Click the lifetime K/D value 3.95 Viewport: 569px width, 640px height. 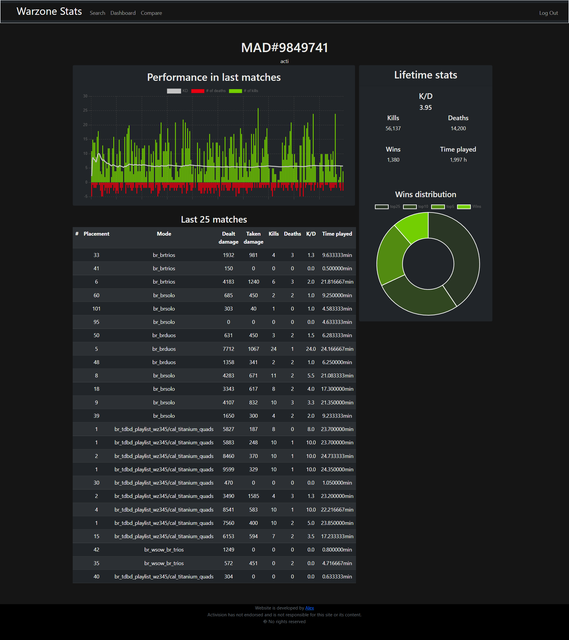click(x=425, y=108)
